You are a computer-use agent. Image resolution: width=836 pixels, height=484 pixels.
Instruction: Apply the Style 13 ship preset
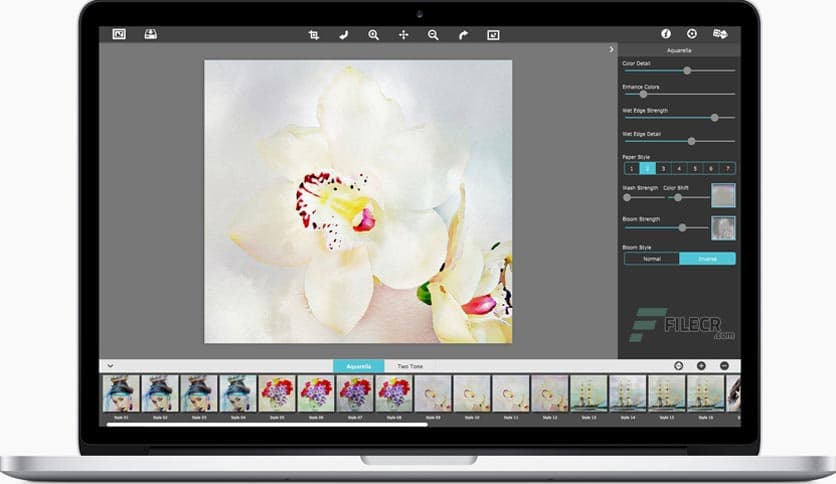tap(589, 393)
